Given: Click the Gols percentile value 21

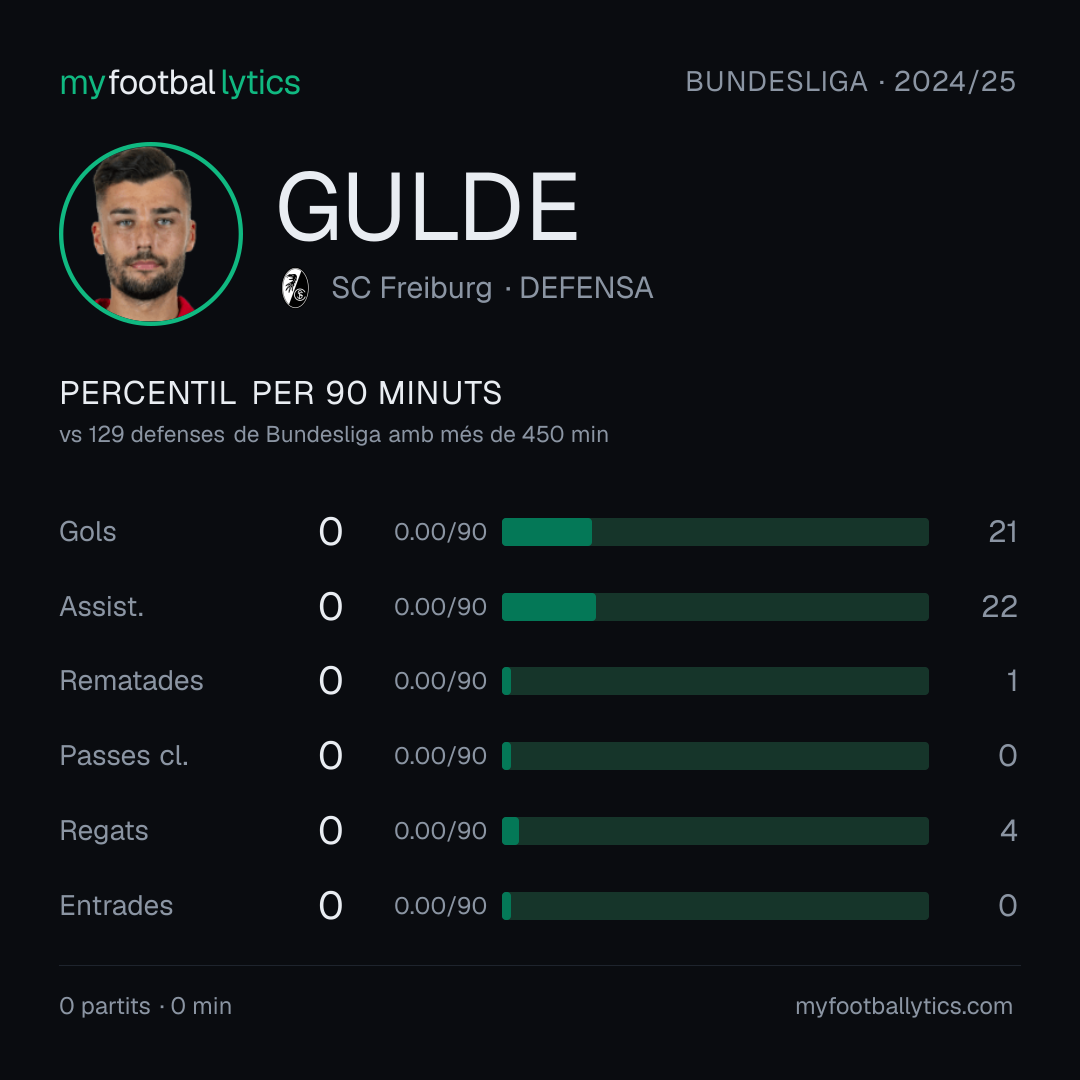Looking at the screenshot, I should 1003,532.
